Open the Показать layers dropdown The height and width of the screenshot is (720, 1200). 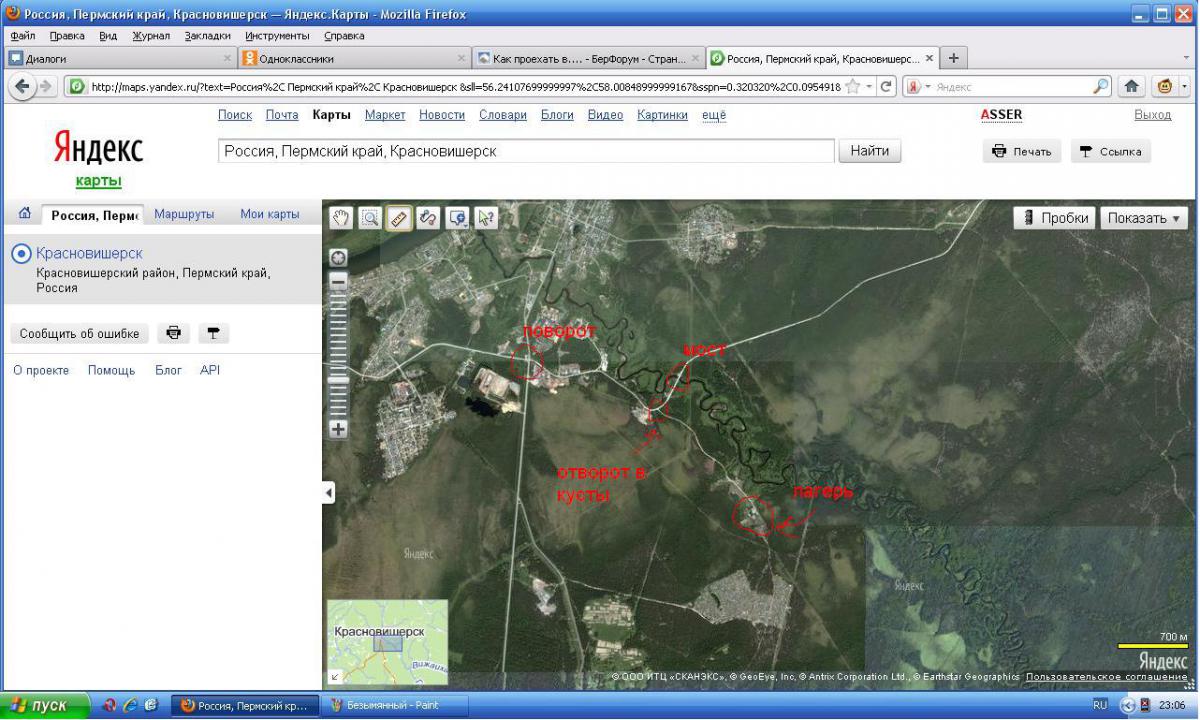[x=1143, y=218]
